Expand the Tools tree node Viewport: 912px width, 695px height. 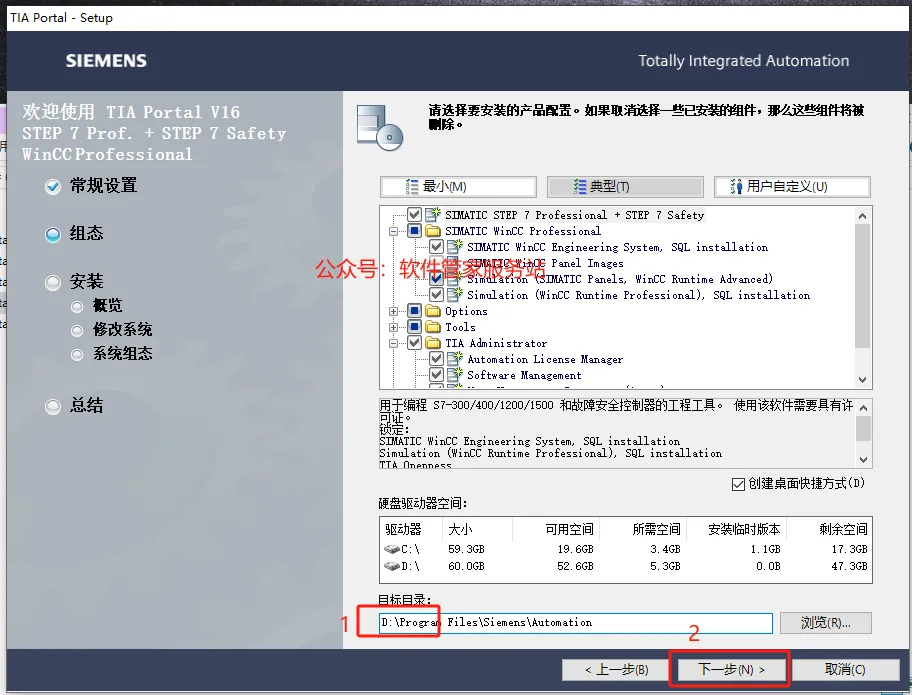coord(394,327)
